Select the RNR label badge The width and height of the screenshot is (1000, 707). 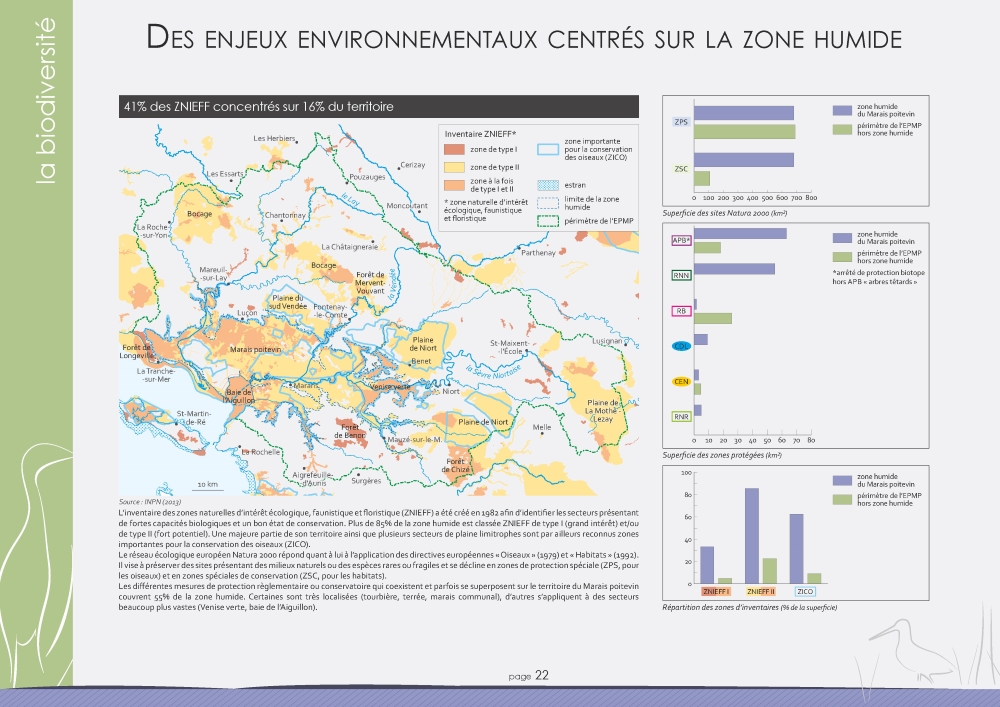point(681,416)
